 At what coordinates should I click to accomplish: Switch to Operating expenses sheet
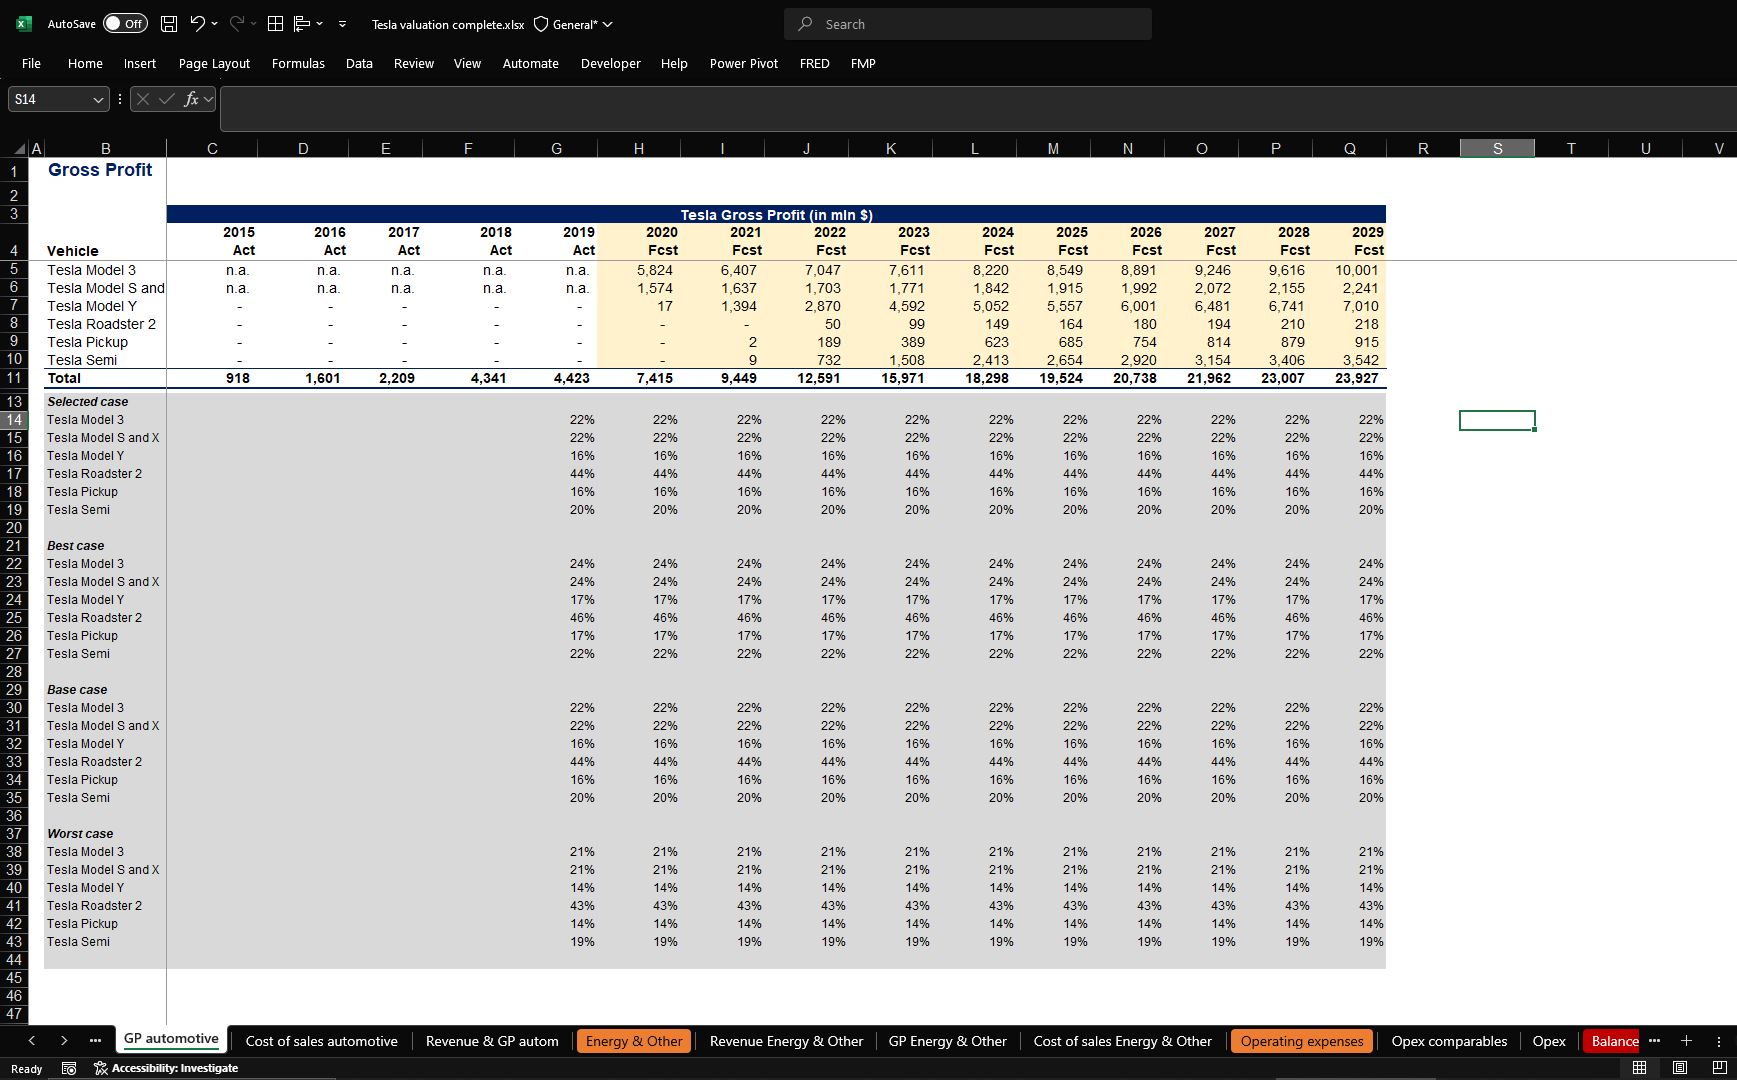(1302, 1041)
